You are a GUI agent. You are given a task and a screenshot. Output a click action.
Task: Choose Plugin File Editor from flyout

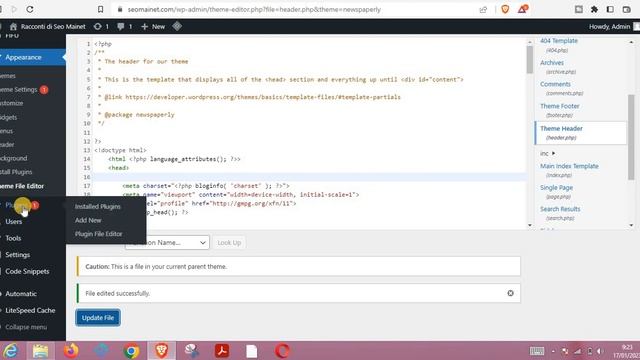click(98, 234)
